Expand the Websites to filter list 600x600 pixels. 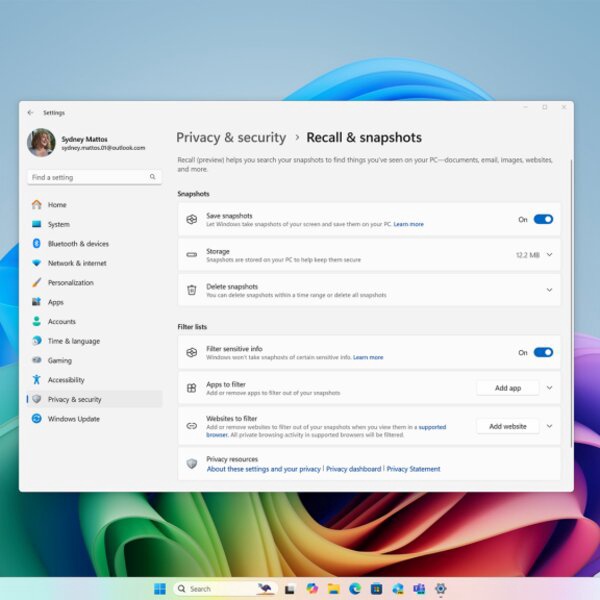[x=549, y=426]
